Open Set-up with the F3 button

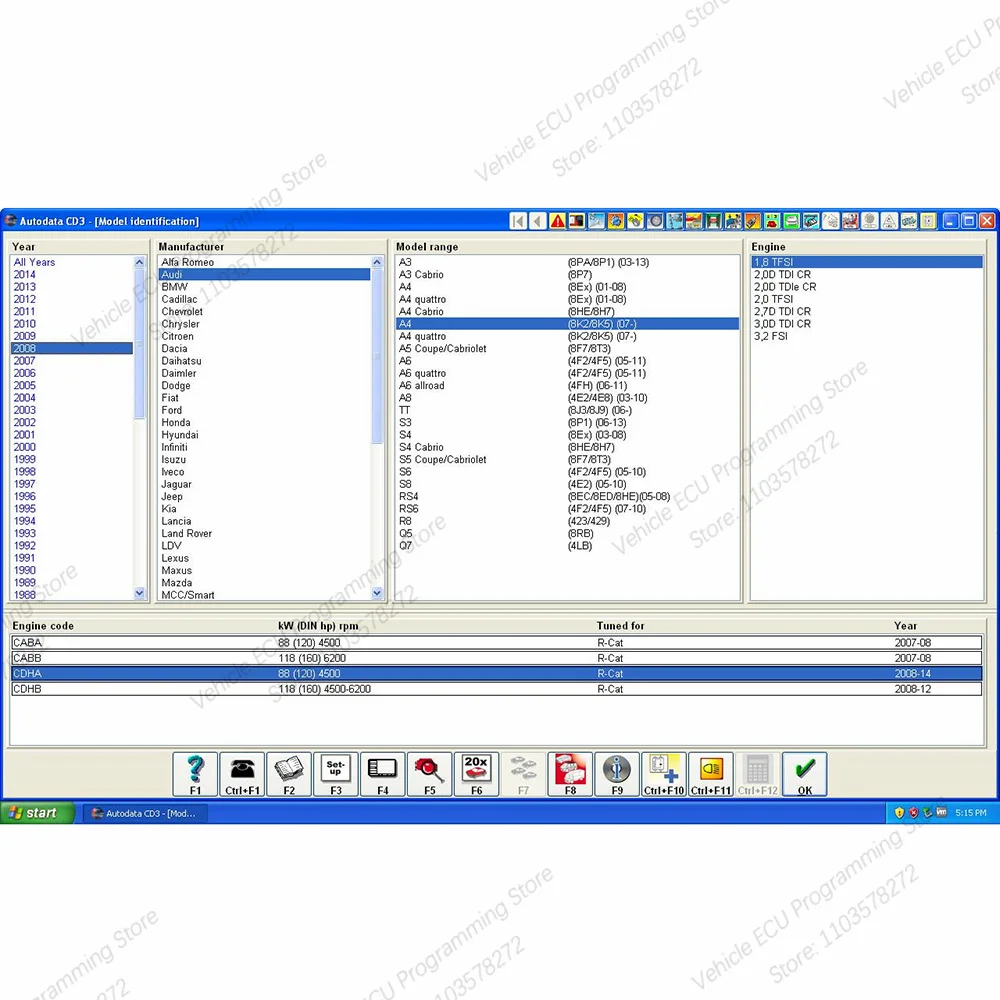[x=335, y=774]
